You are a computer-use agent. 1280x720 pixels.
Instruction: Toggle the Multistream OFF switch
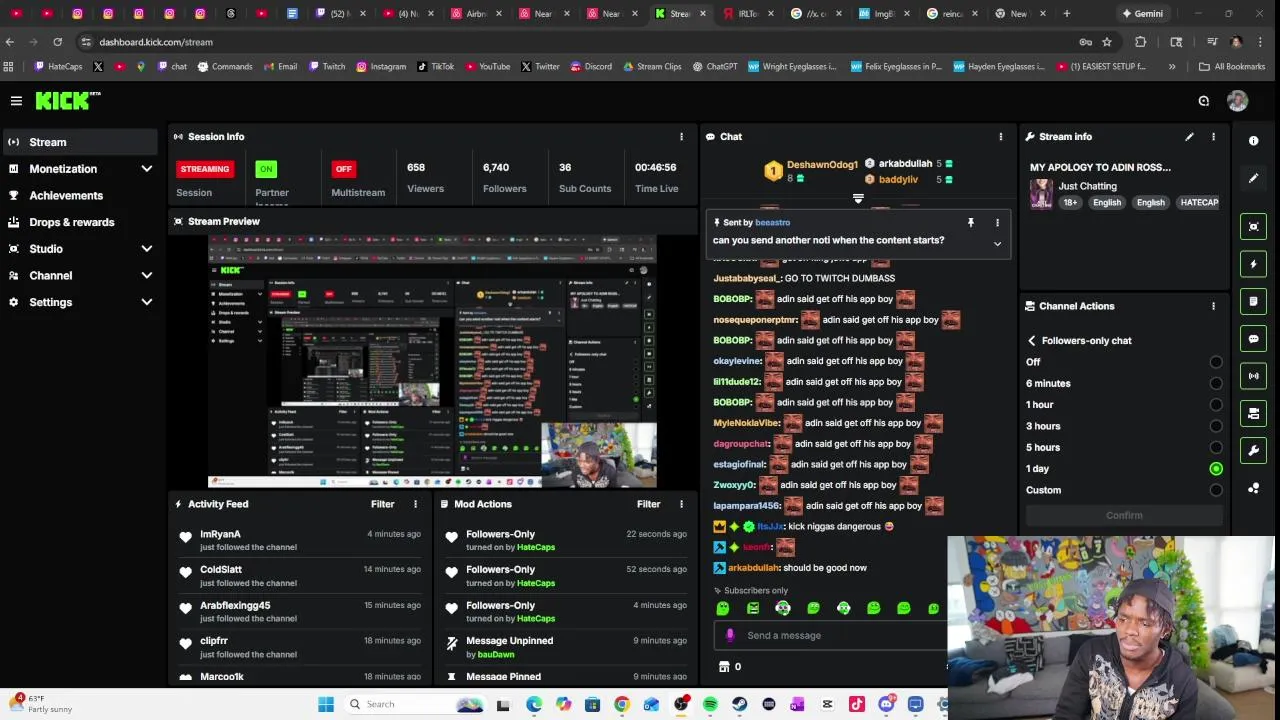344,169
